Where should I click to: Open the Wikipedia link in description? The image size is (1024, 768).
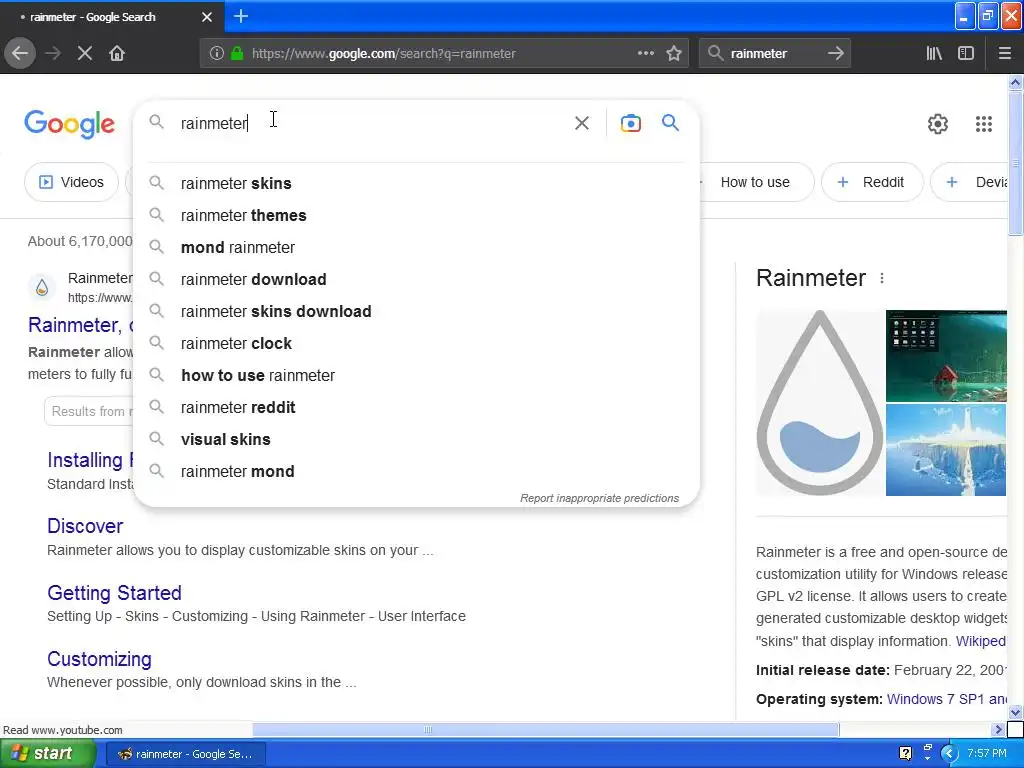[981, 641]
